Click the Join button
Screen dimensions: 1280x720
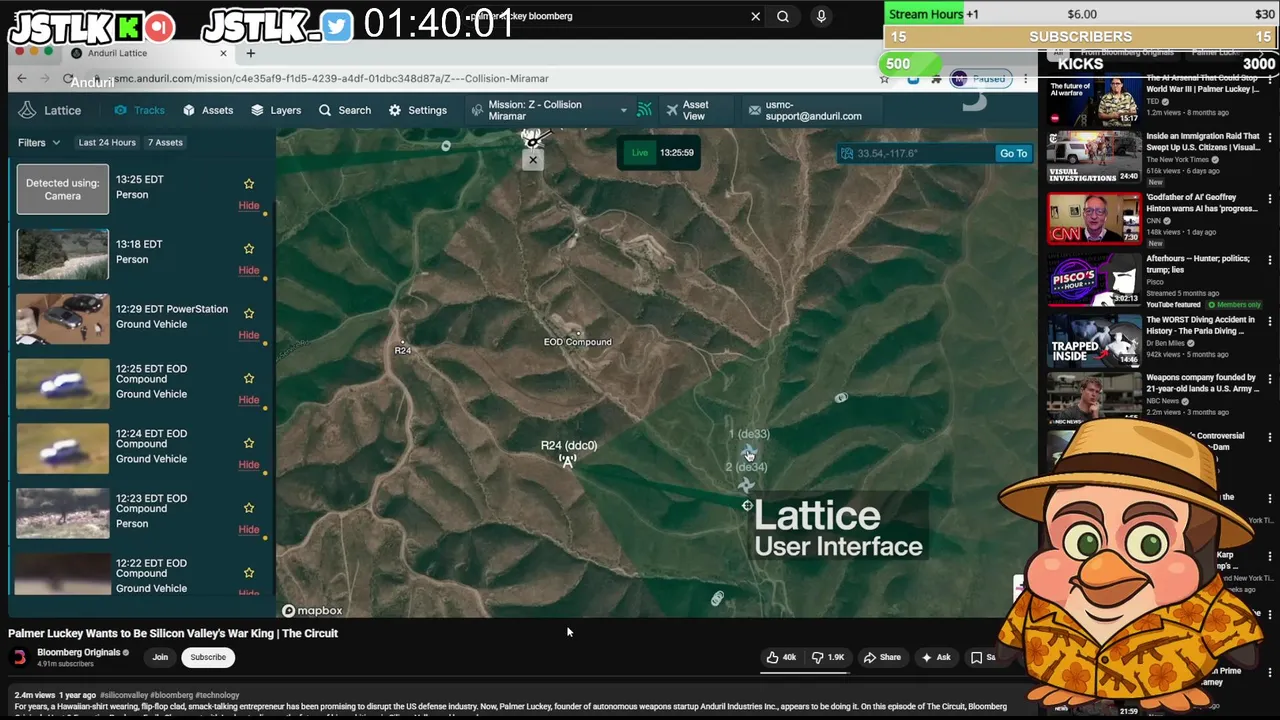click(160, 657)
